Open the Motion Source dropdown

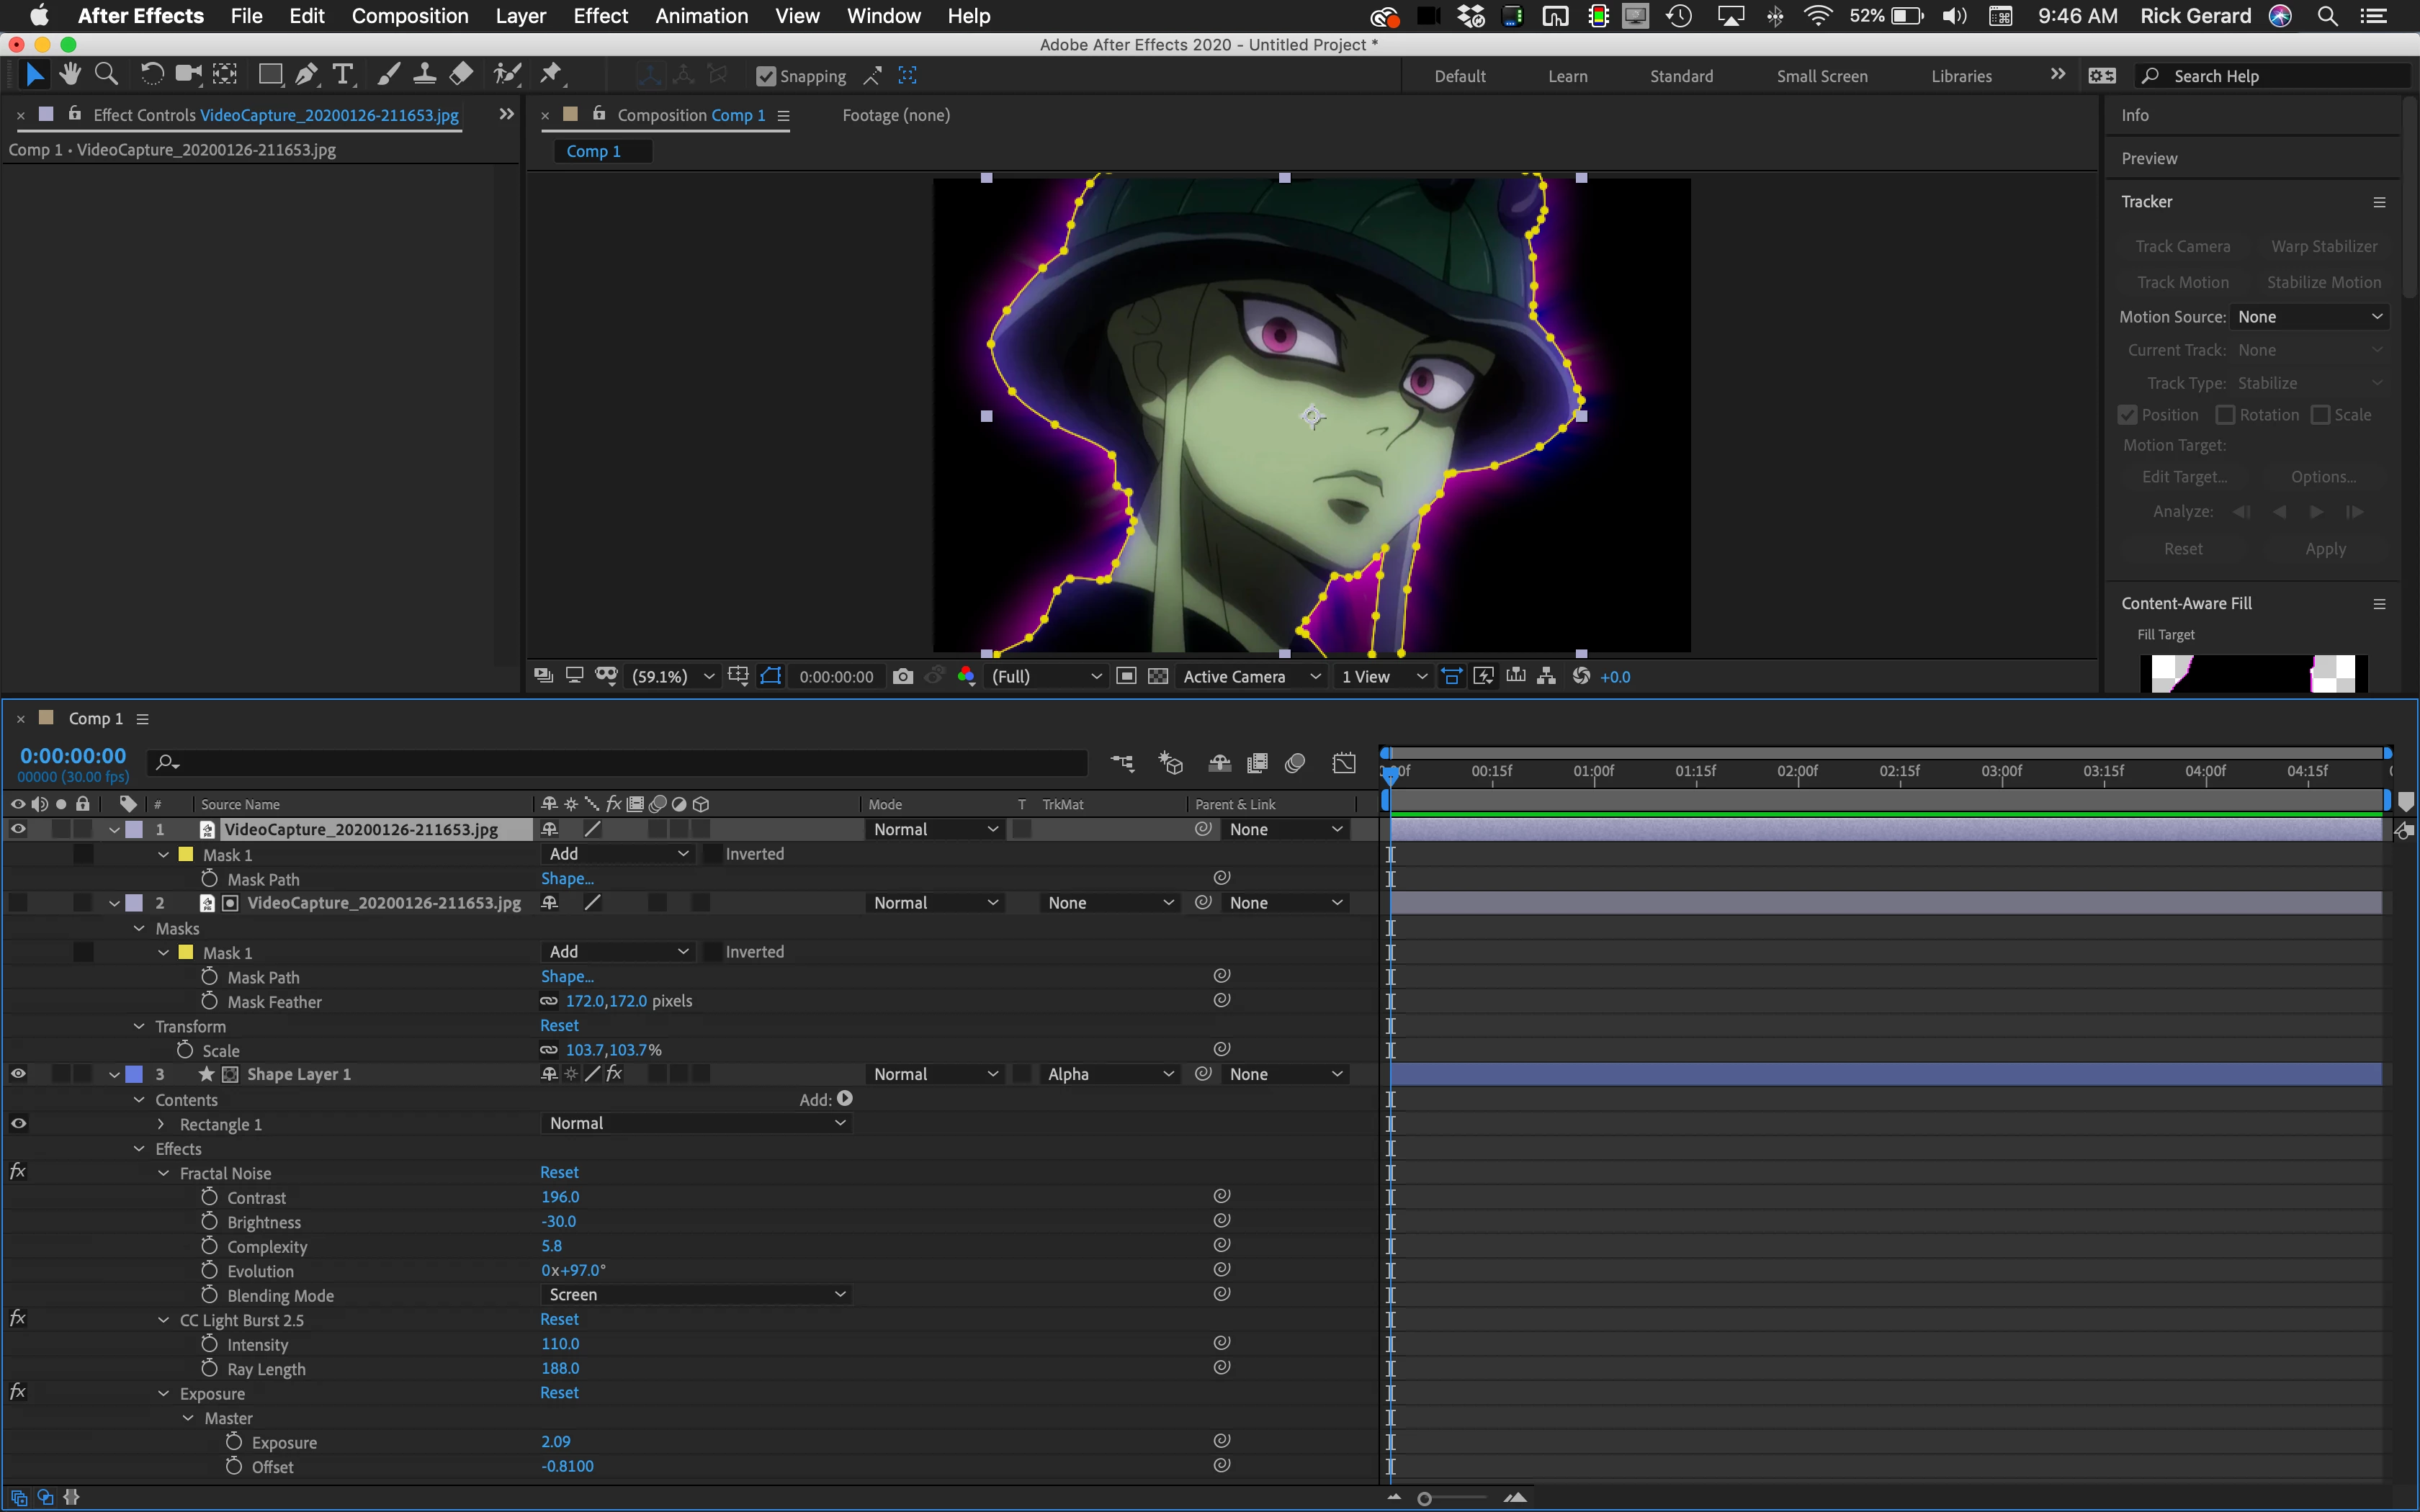[2309, 317]
